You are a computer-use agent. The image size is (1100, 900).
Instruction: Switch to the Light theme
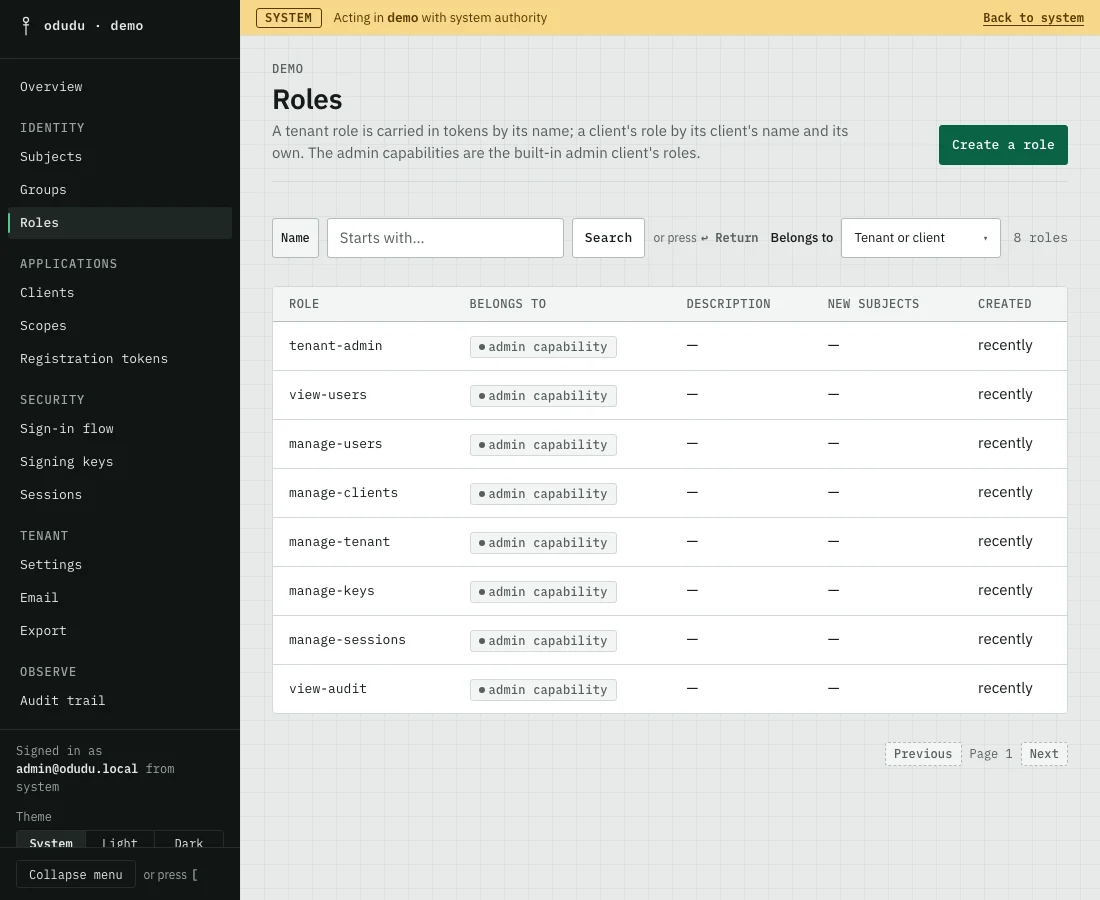point(119,839)
